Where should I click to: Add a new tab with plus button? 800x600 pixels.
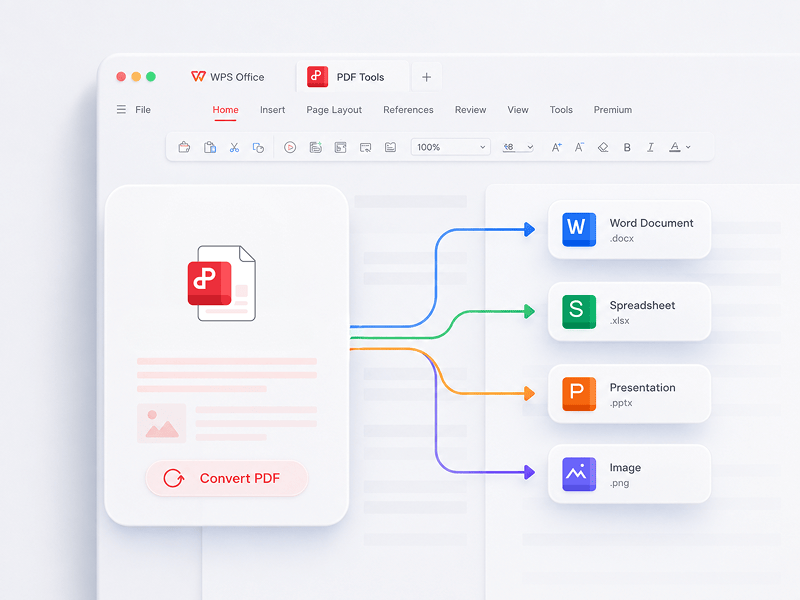(x=427, y=77)
